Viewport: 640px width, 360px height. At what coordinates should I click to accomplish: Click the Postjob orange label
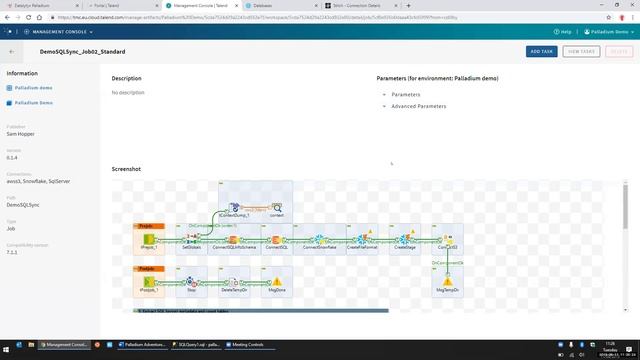[149, 269]
